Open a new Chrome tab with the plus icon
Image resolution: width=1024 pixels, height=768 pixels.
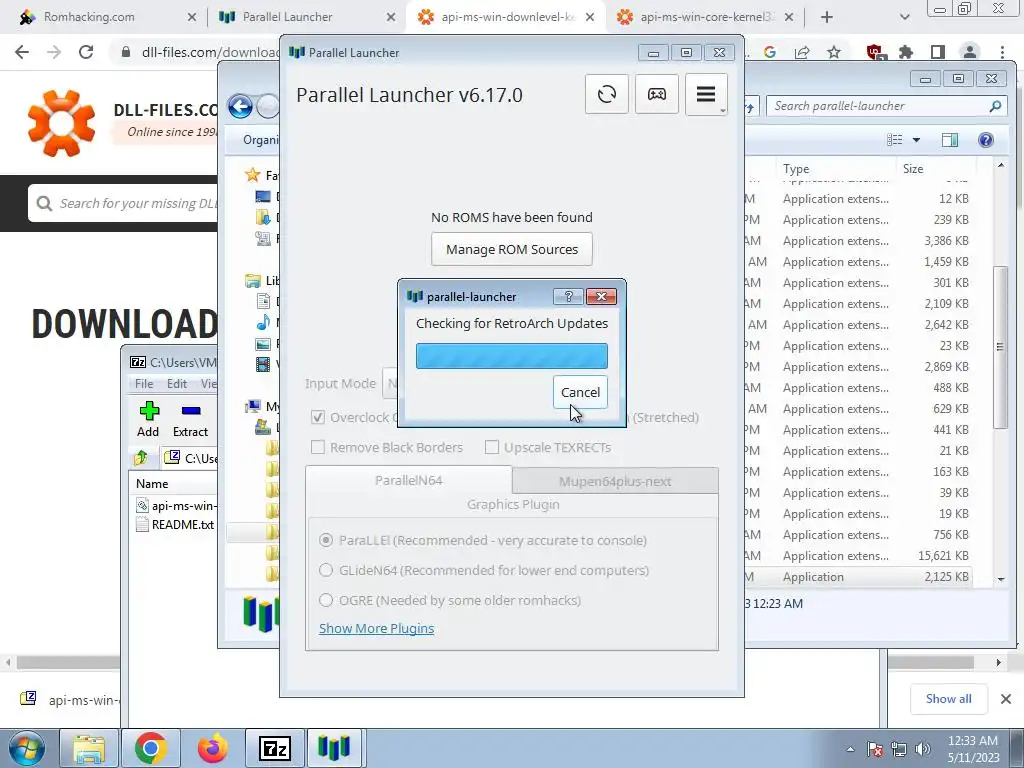click(x=827, y=17)
